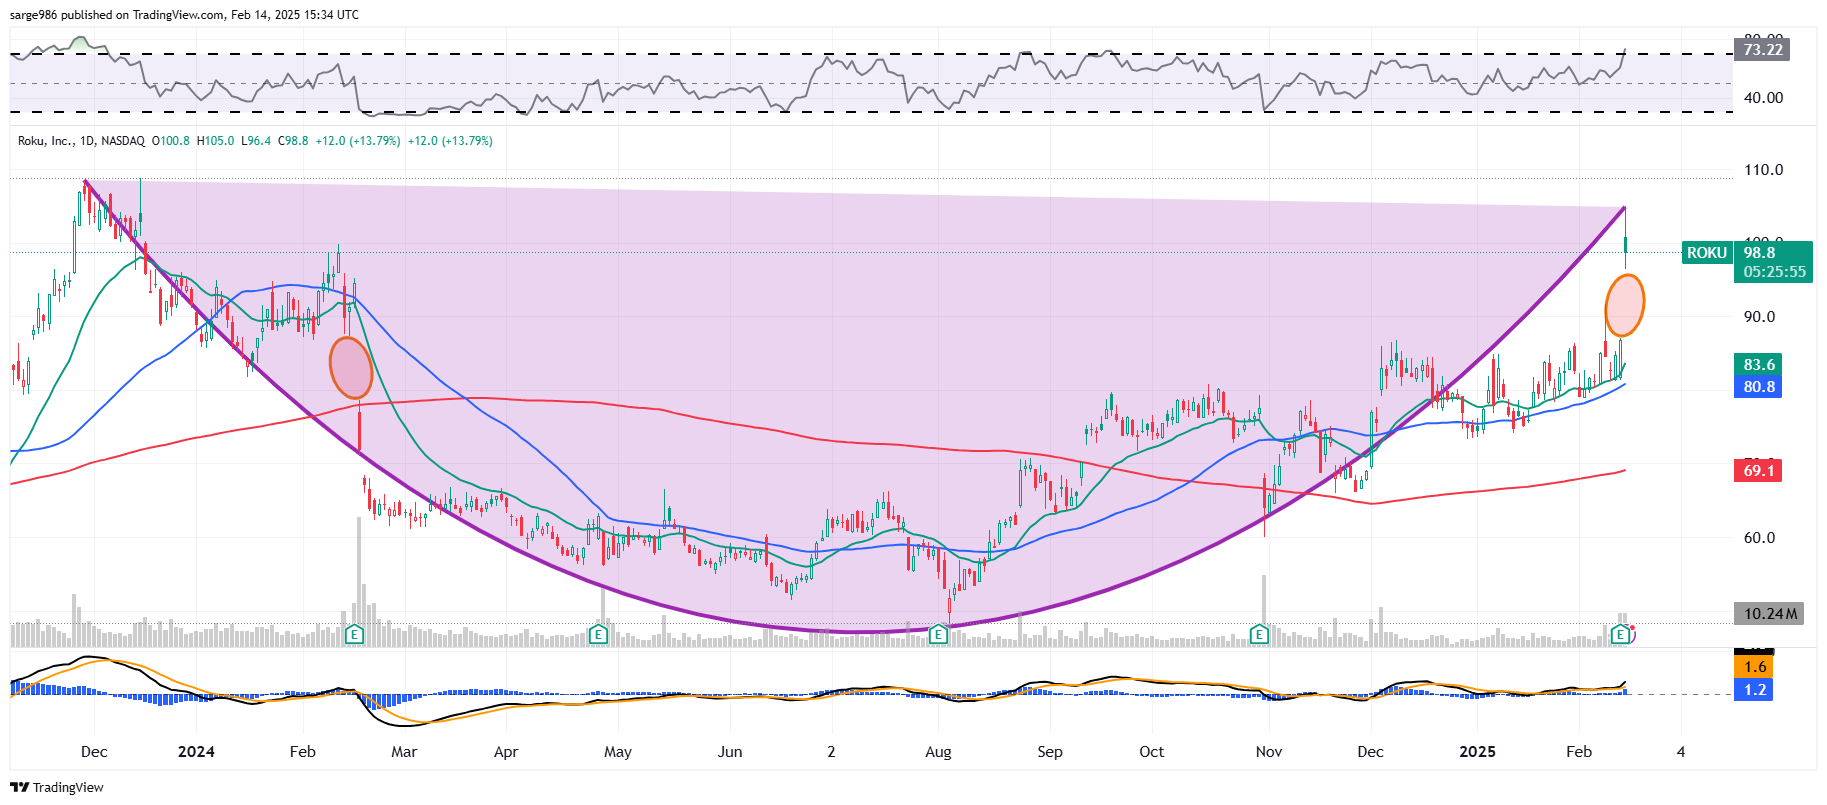Click the 10.24M volume label
Screen dimensions: 1827x805
[1769, 614]
